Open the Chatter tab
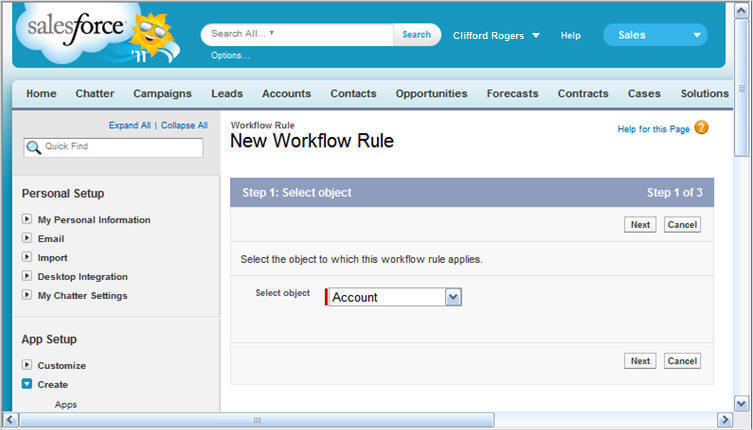 point(95,94)
